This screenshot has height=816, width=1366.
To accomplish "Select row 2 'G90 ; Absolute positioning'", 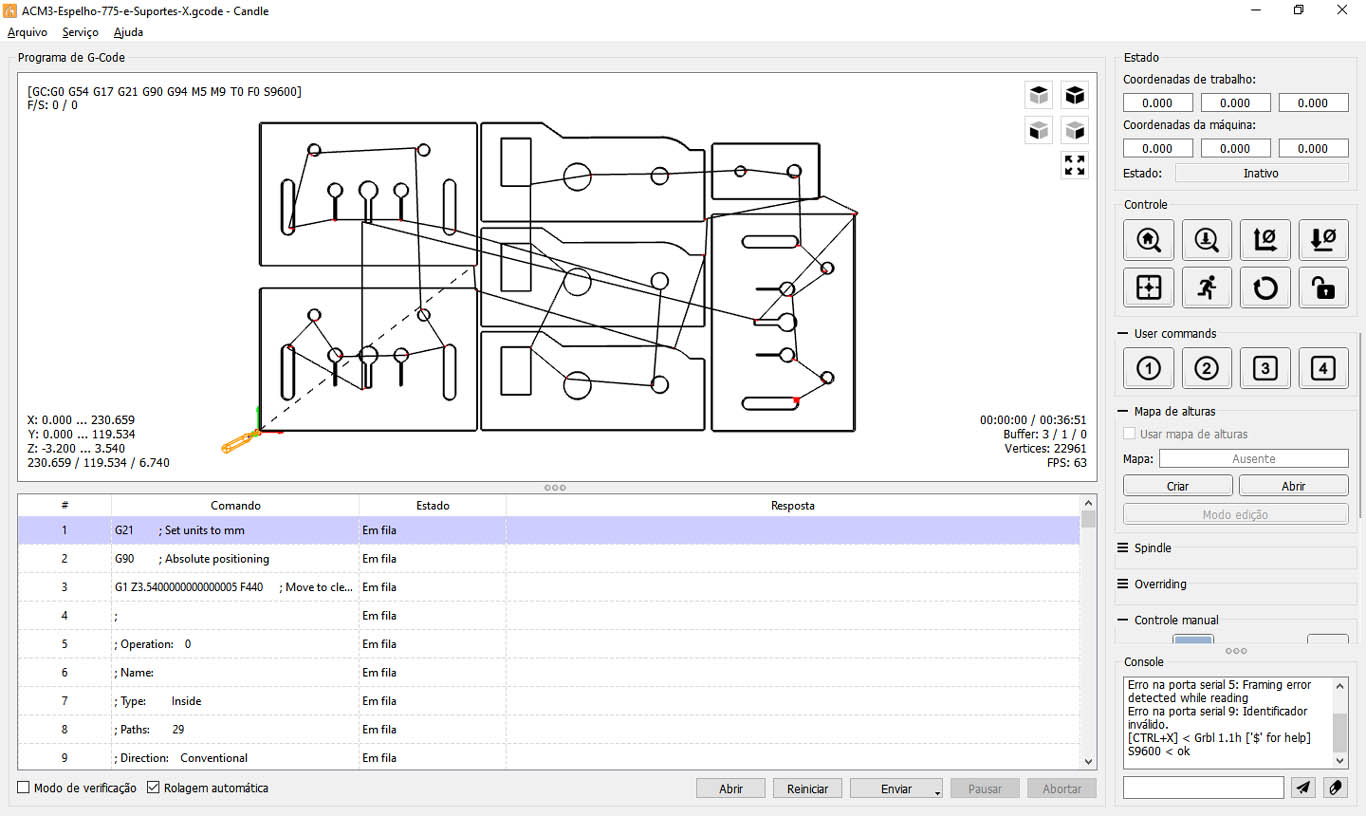I will click(x=549, y=559).
